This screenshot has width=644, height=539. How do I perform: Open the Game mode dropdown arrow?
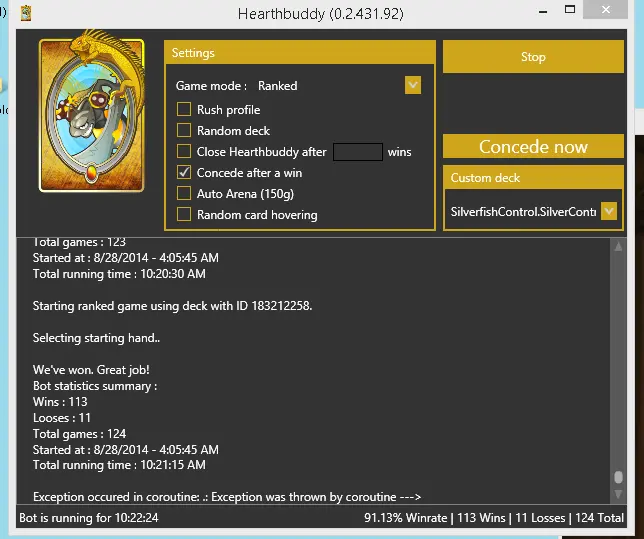[x=413, y=85]
